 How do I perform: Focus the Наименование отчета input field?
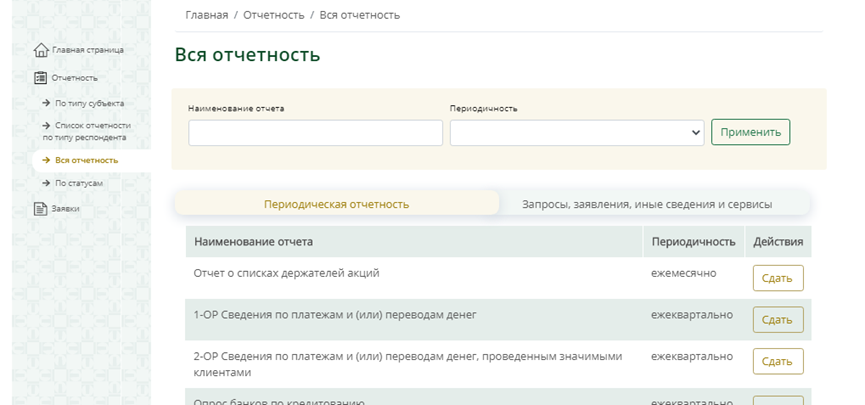click(315, 133)
